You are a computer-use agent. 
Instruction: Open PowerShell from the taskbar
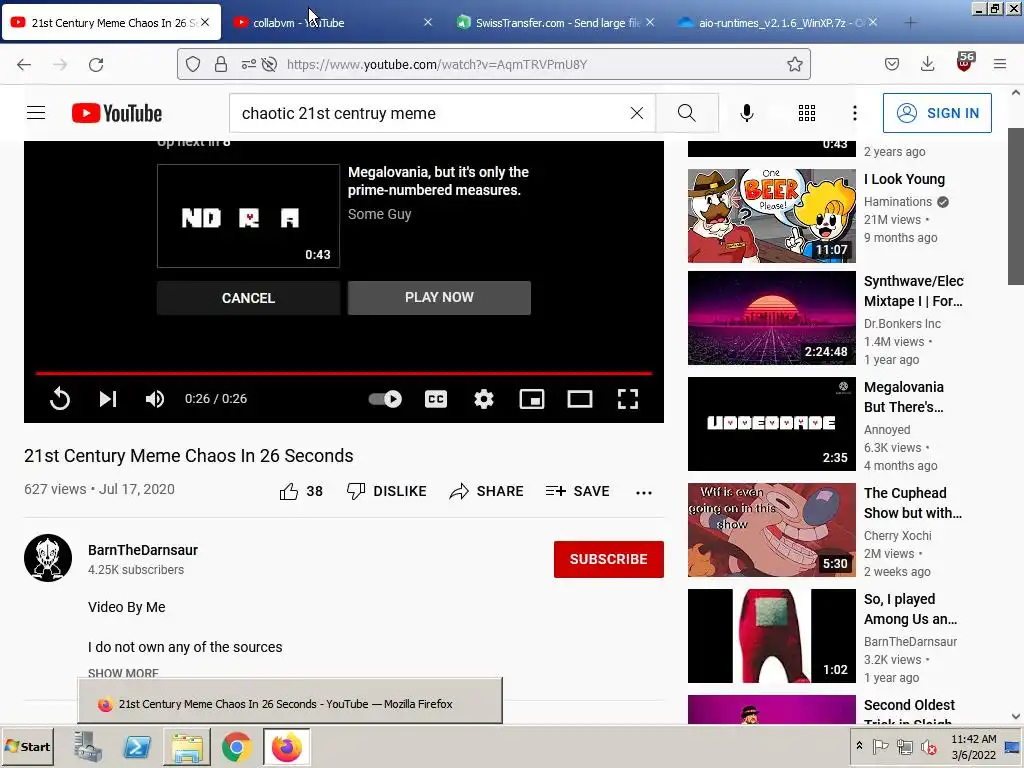click(x=137, y=747)
